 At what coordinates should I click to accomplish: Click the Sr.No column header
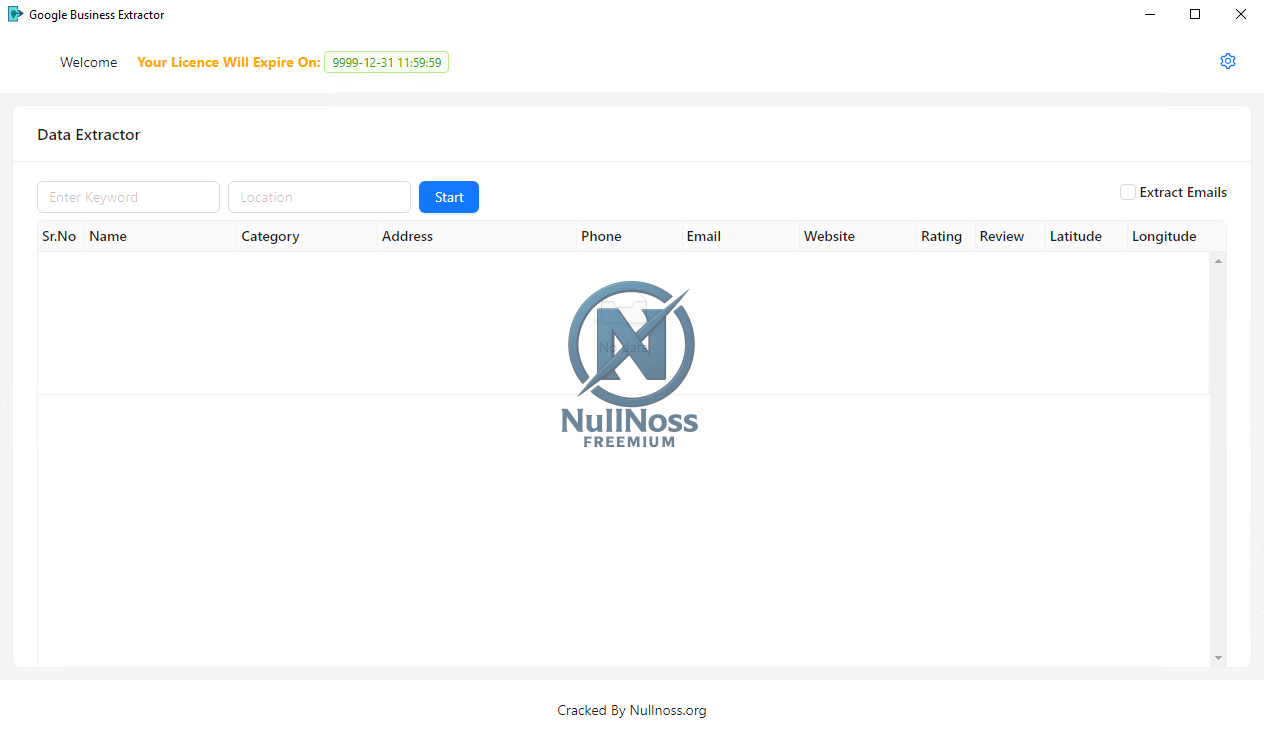pos(59,236)
